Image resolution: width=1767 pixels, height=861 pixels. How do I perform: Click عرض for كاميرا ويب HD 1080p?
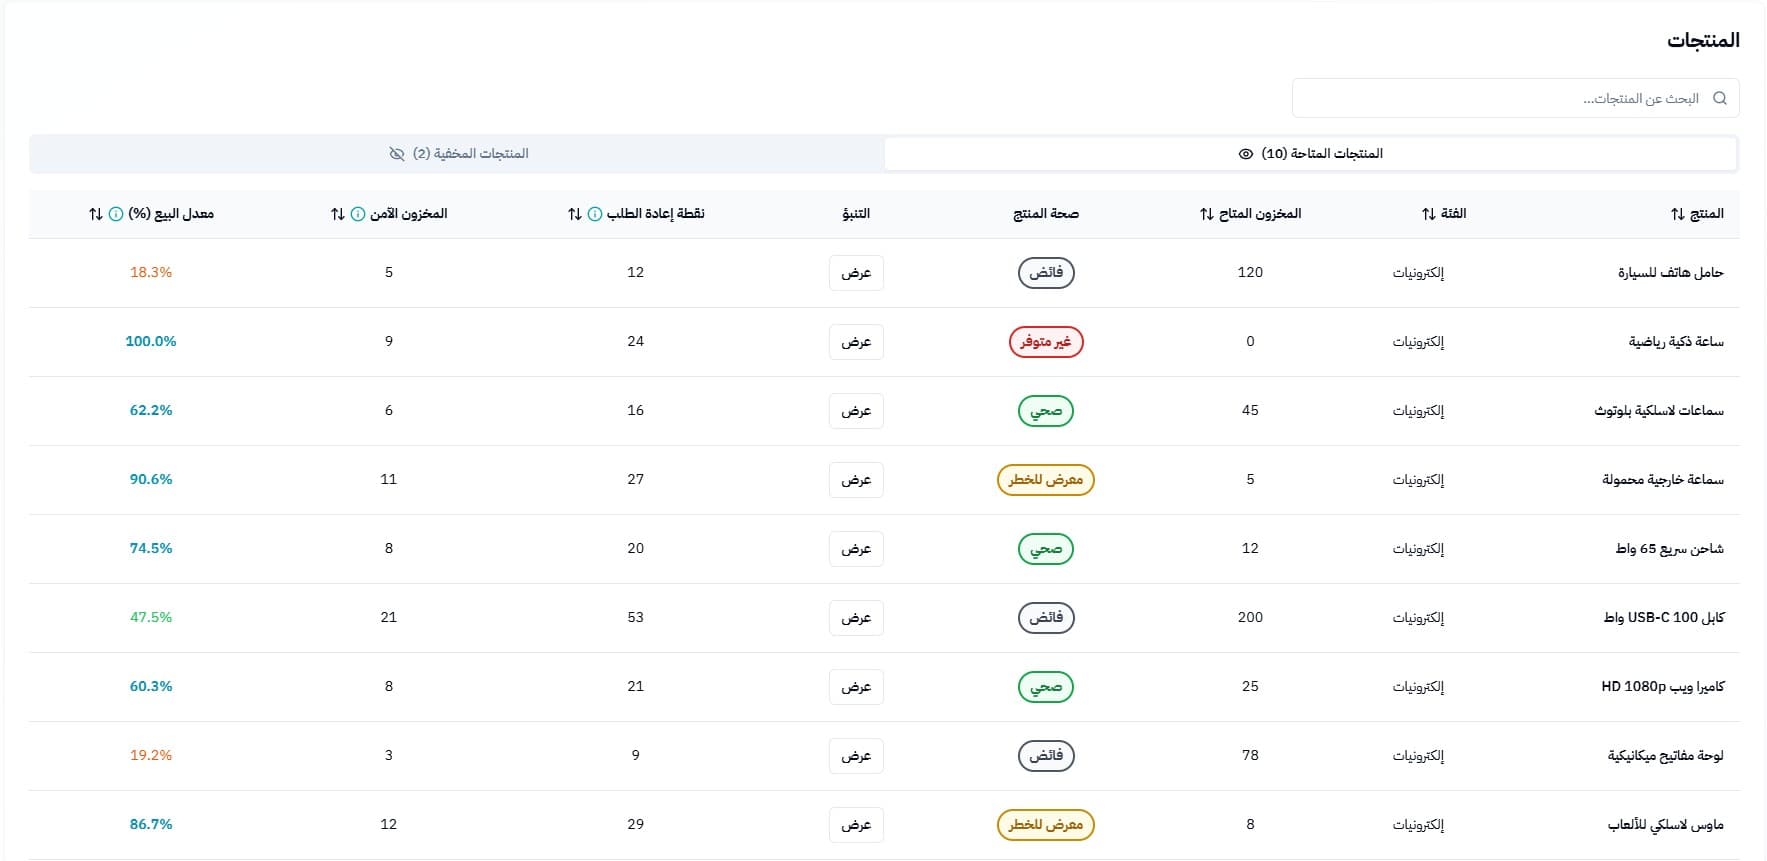(x=856, y=687)
